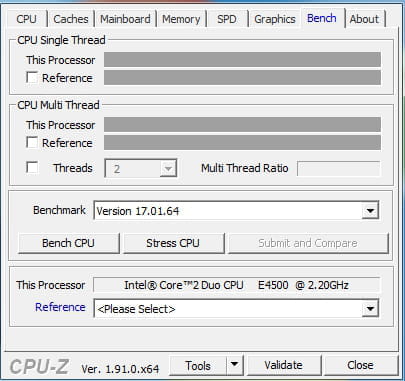405x381 pixels.
Task: Click the Validate button
Action: [x=284, y=365]
